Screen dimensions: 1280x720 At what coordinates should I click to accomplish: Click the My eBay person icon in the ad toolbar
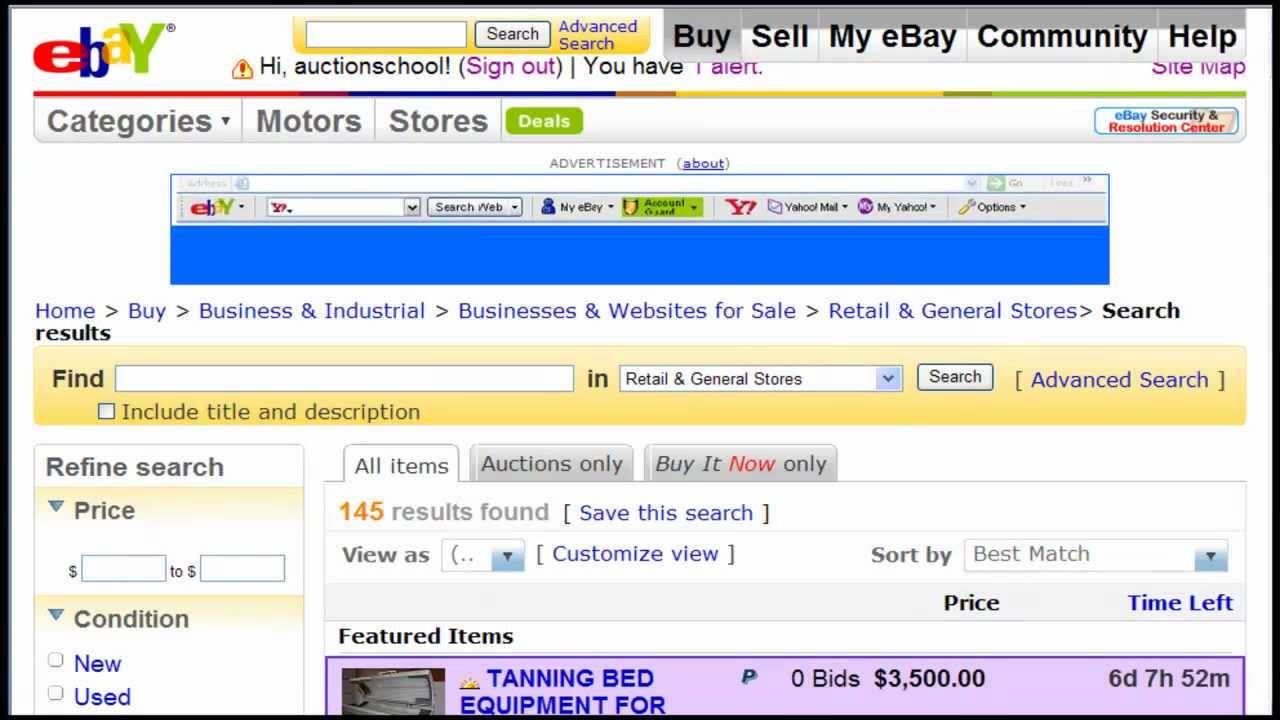(548, 207)
